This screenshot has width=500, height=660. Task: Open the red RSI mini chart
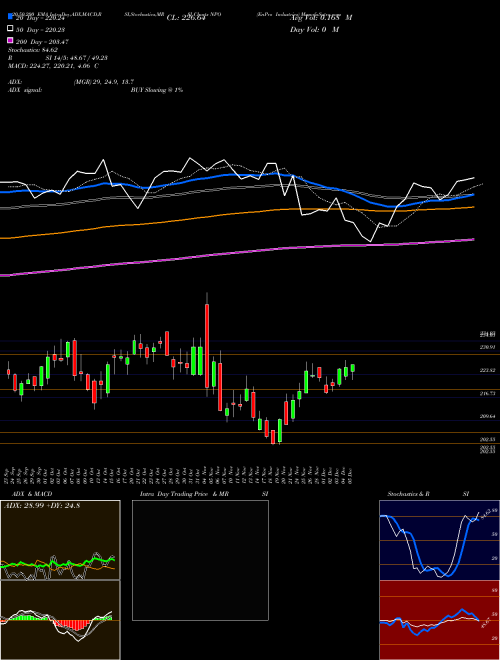439,620
